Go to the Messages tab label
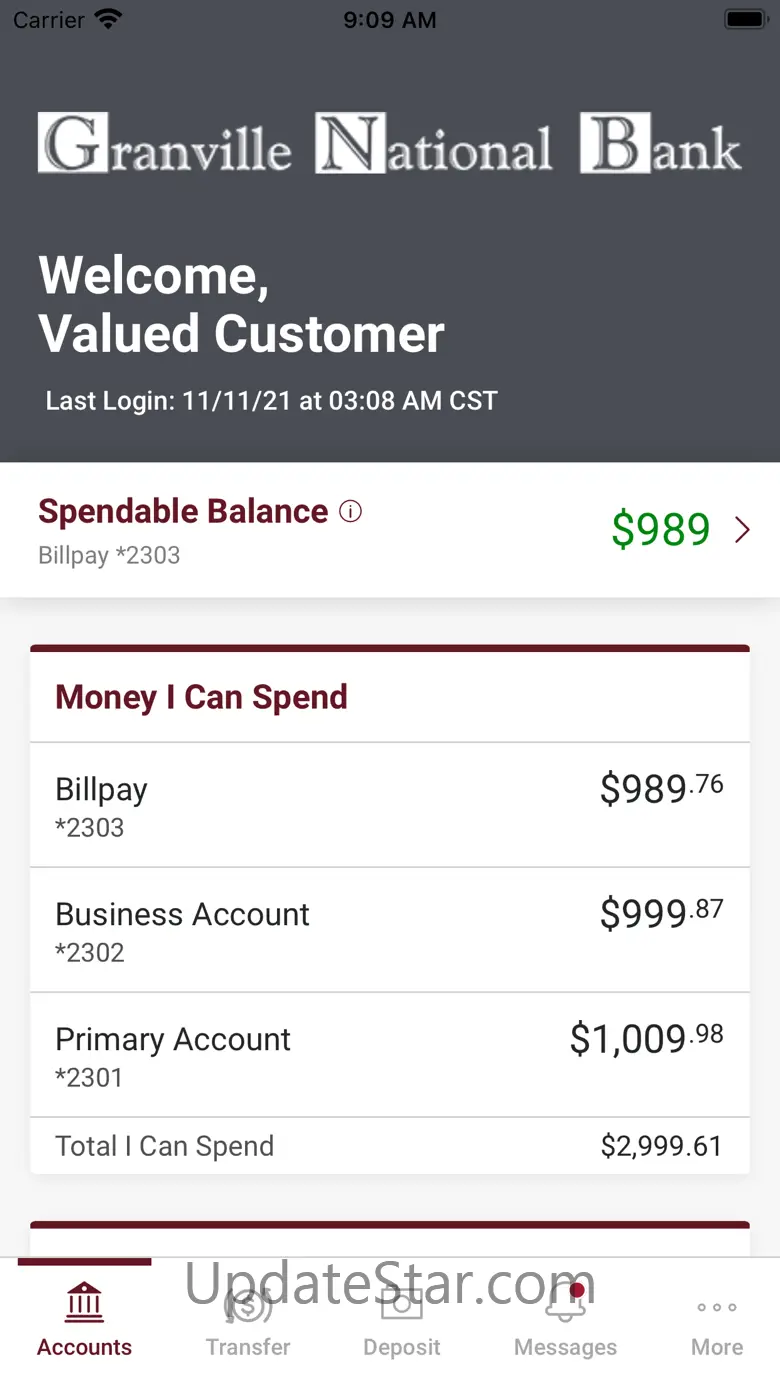Image resolution: width=780 pixels, height=1387 pixels. click(x=565, y=1347)
